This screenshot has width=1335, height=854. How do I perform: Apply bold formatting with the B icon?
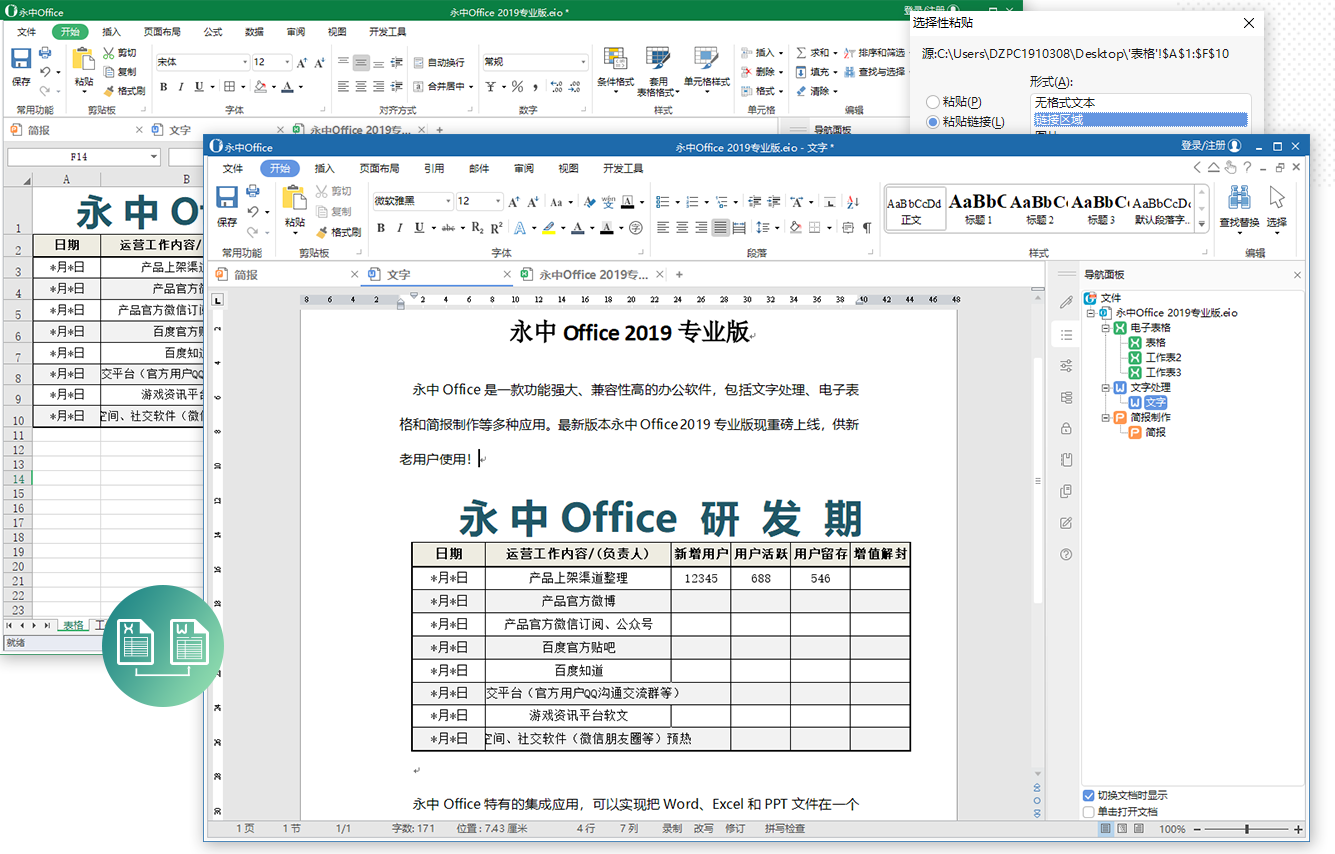(x=380, y=228)
